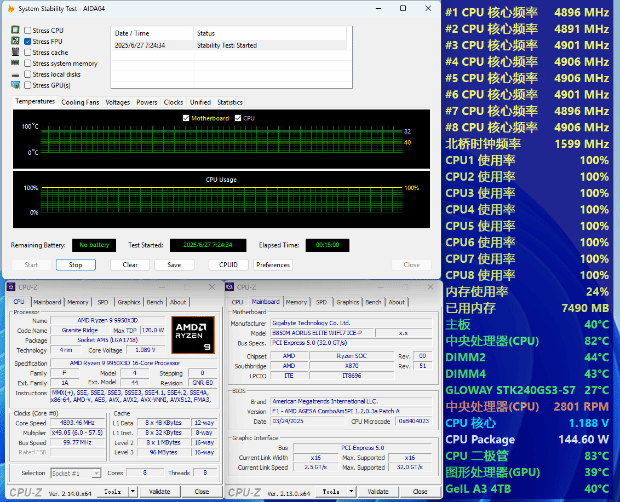Viewport: 620px width, 502px height.
Task: Open Tools dropdown arrow in left CPU-Z
Action: coord(133,491)
